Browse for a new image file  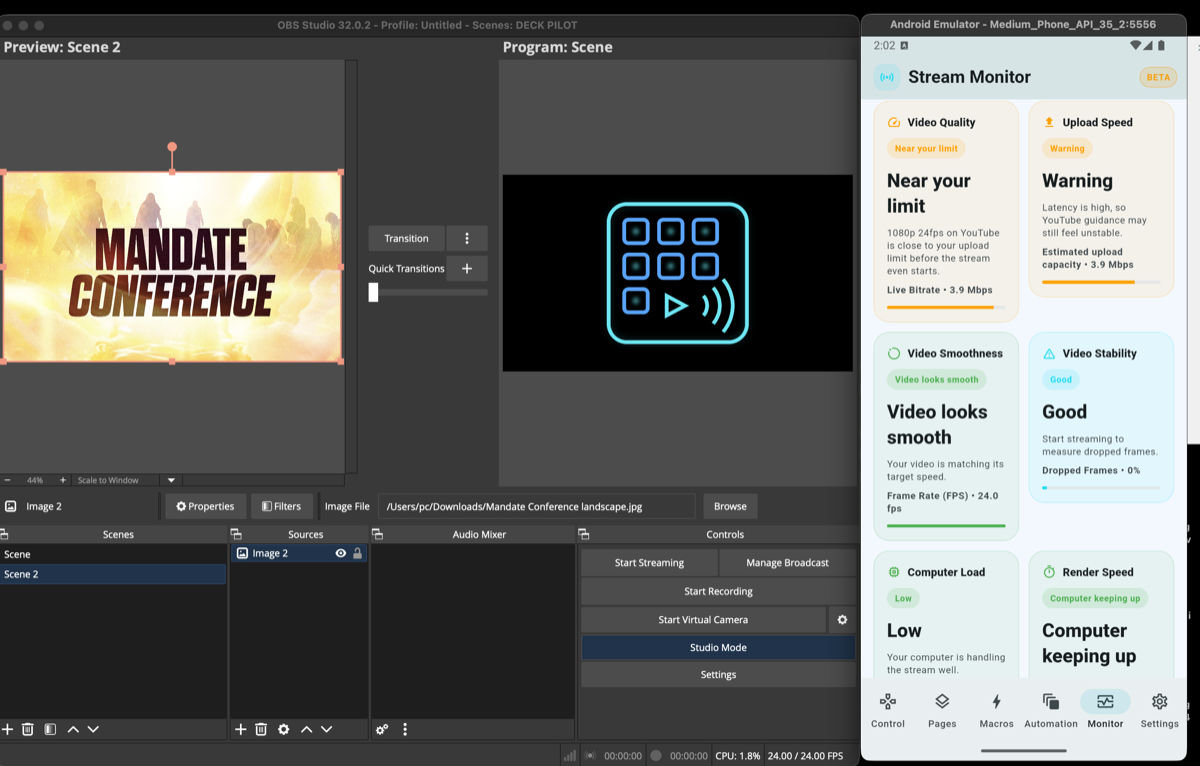(x=729, y=506)
